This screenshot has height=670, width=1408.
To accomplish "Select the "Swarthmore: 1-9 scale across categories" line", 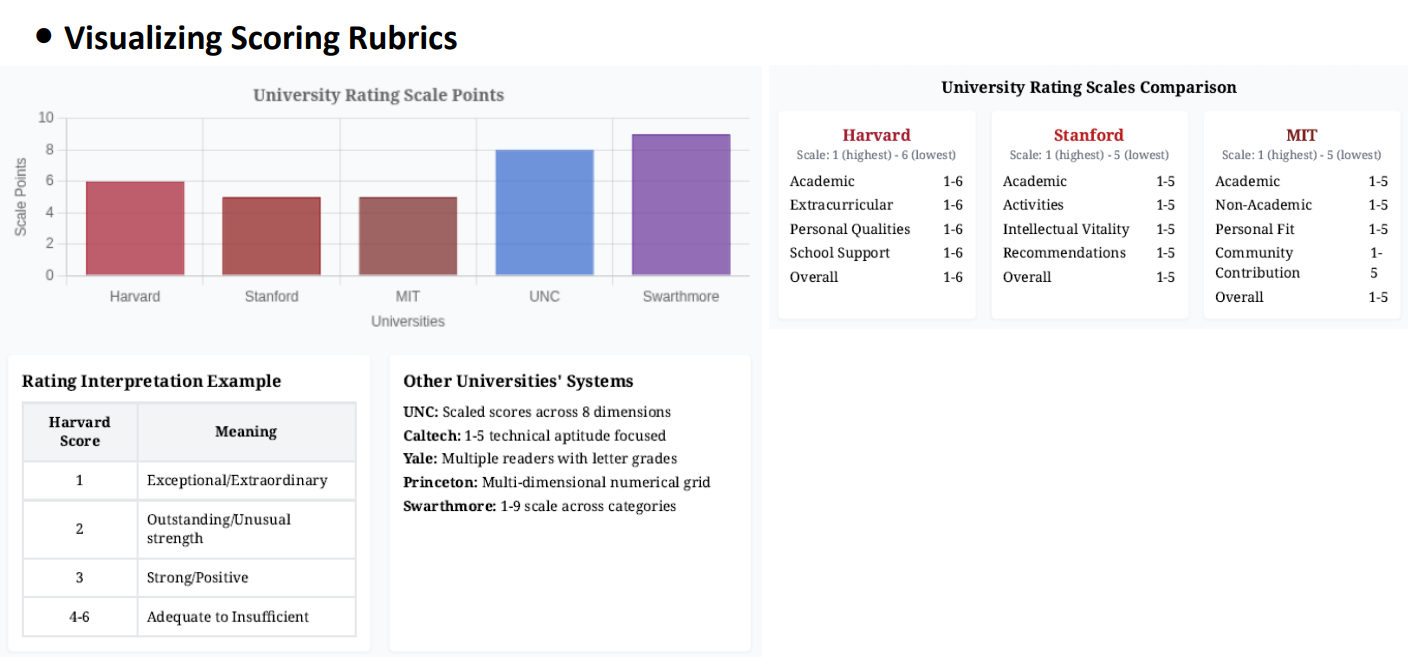I will 540,506.
